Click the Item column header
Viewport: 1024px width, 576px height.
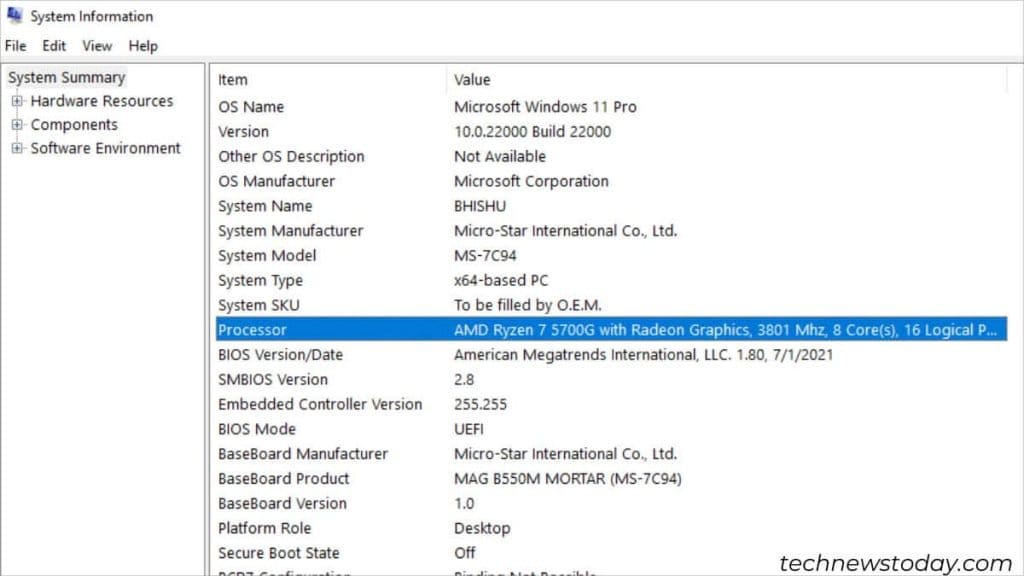232,80
